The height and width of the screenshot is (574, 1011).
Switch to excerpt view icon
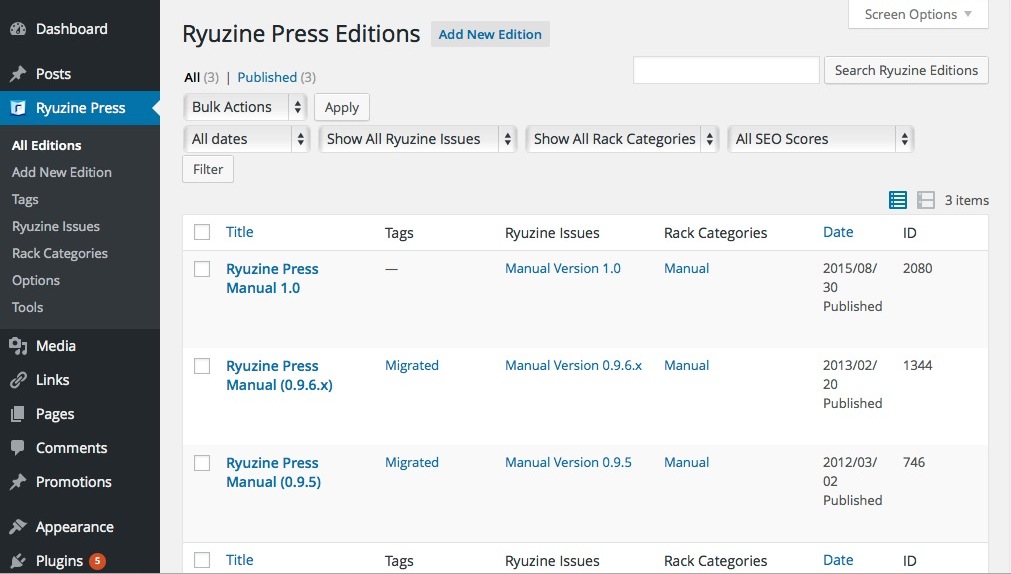926,200
